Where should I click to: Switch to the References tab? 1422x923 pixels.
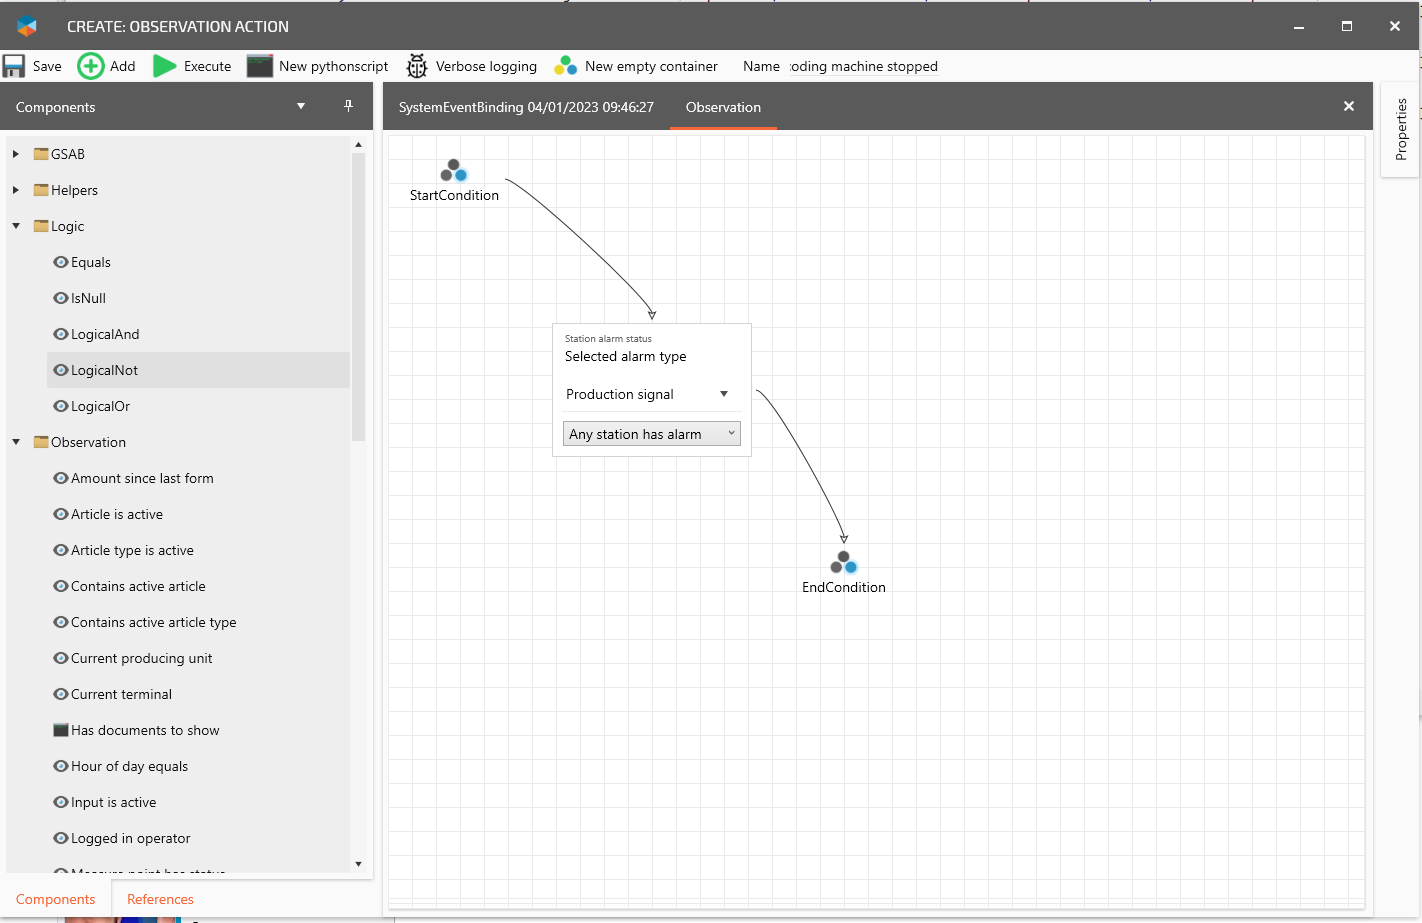(160, 899)
